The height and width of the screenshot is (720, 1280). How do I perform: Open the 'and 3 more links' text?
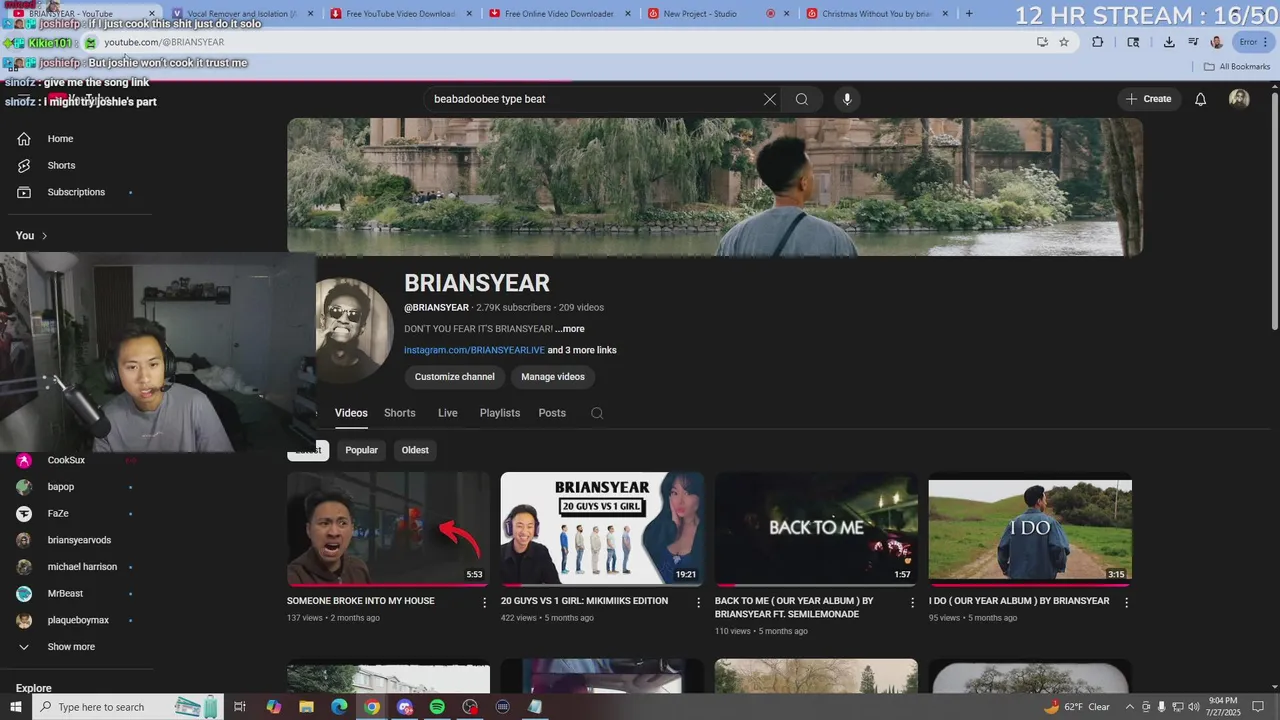[x=582, y=350]
